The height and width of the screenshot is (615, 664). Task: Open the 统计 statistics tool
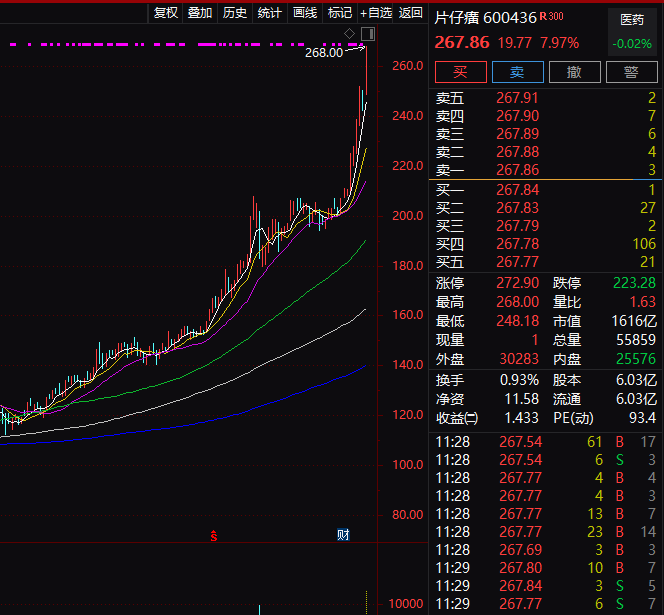269,13
